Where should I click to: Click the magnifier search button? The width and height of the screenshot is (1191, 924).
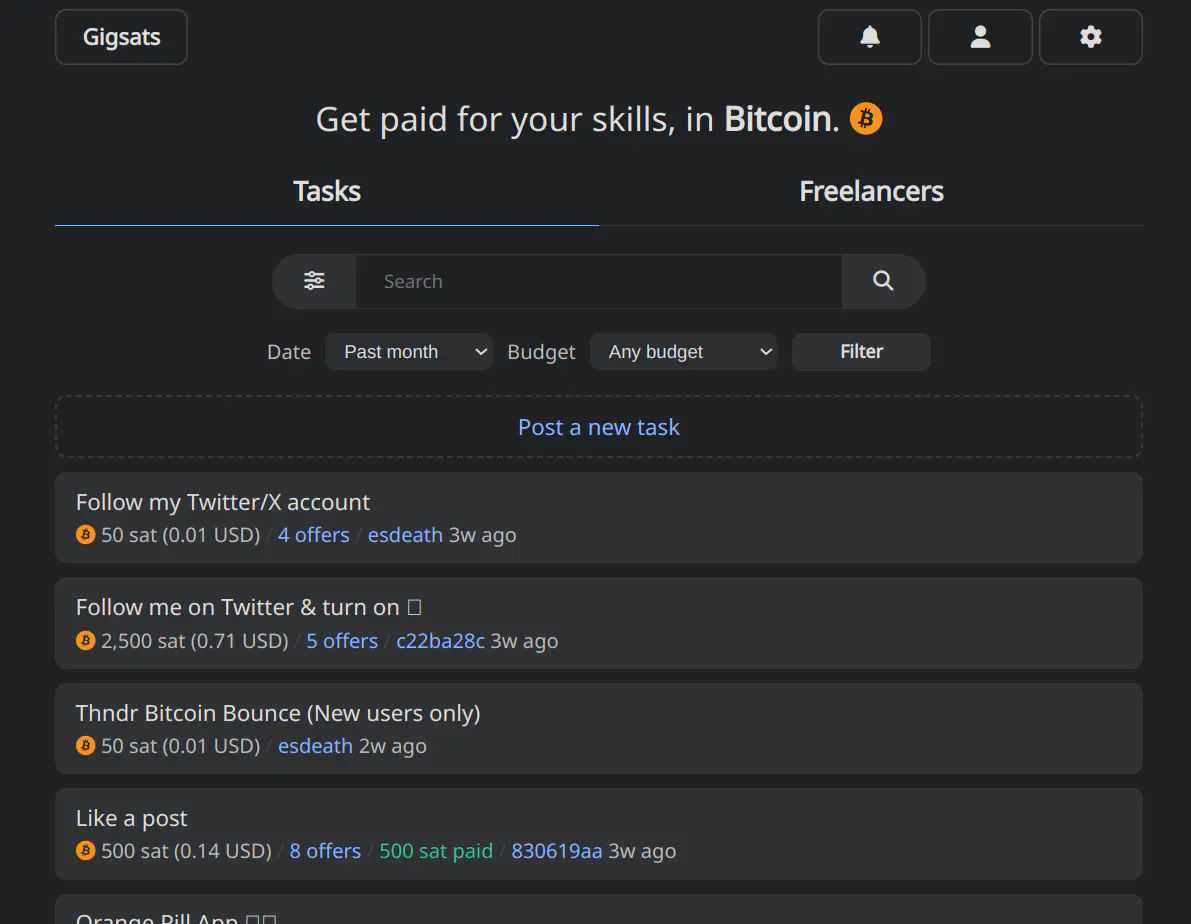pos(883,281)
